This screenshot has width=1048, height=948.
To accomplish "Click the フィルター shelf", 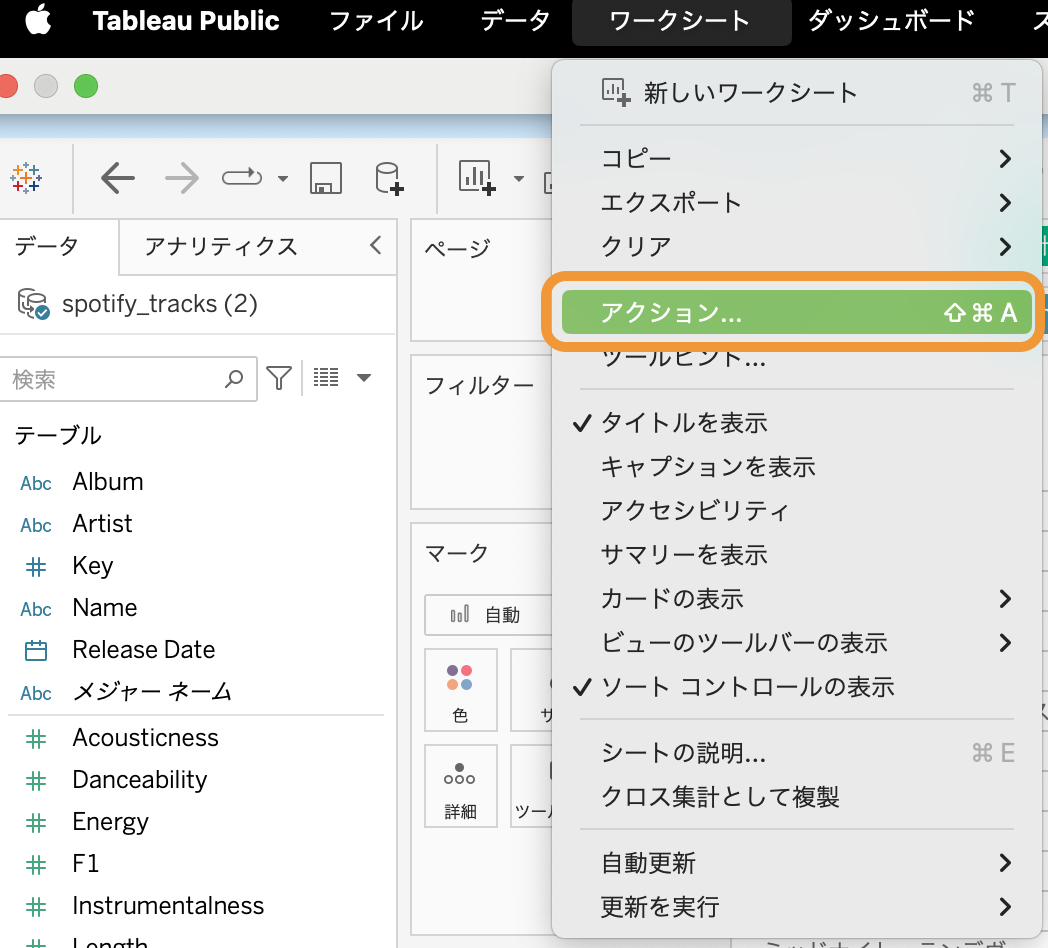I will click(481, 432).
